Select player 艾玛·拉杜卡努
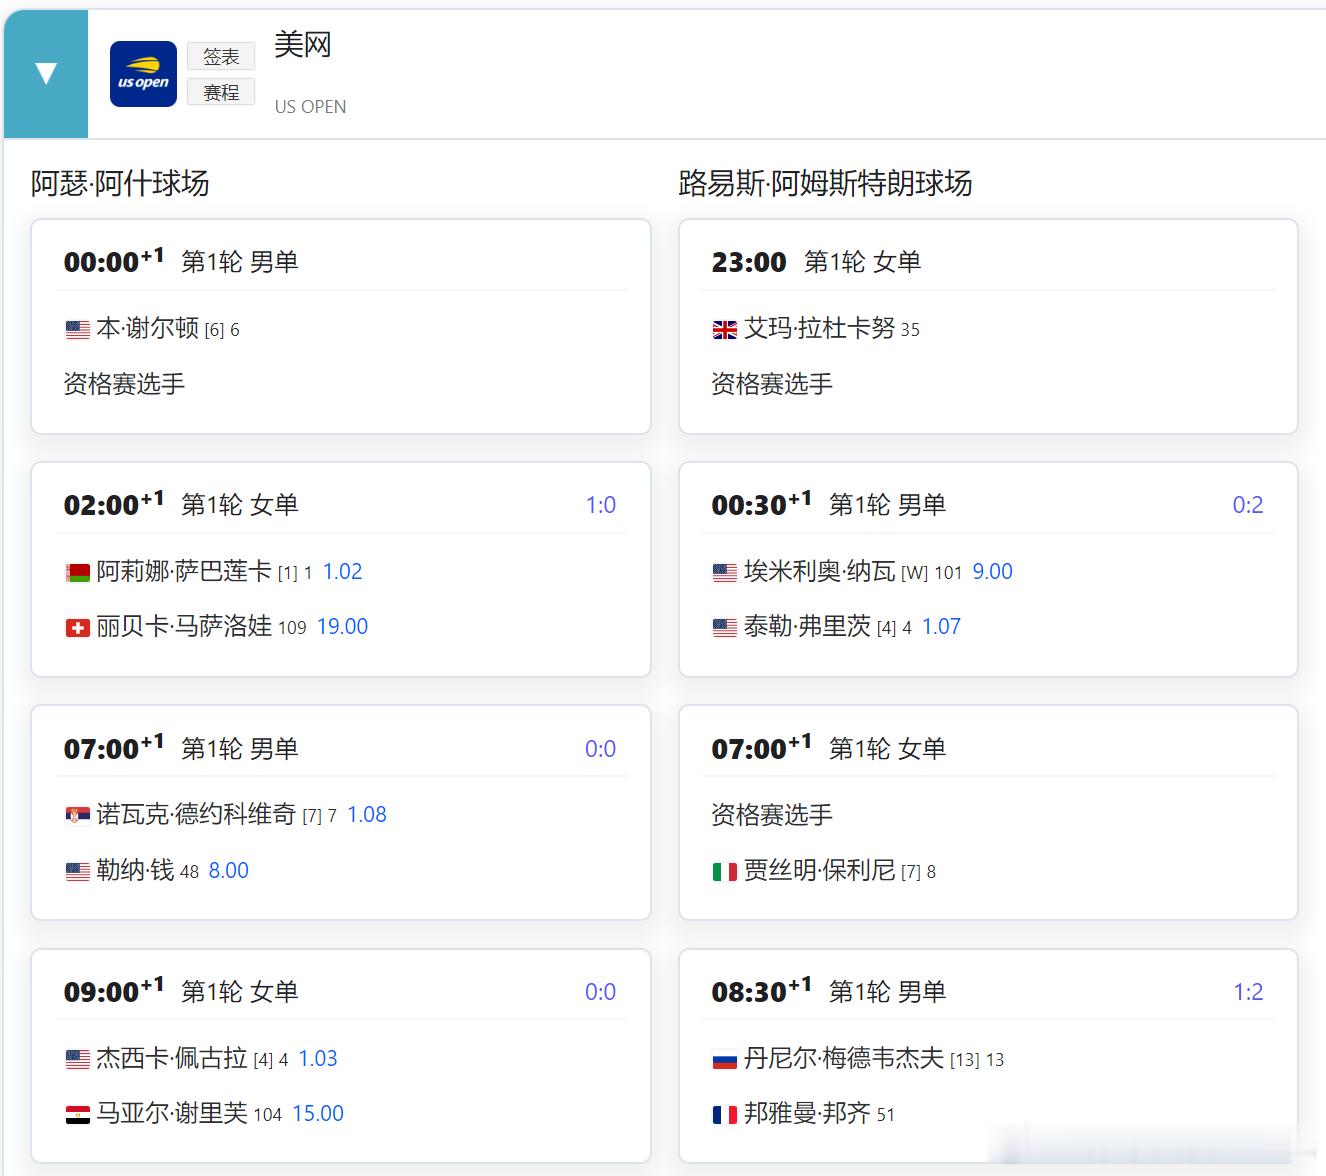Viewport: 1326px width, 1176px height. 820,328
